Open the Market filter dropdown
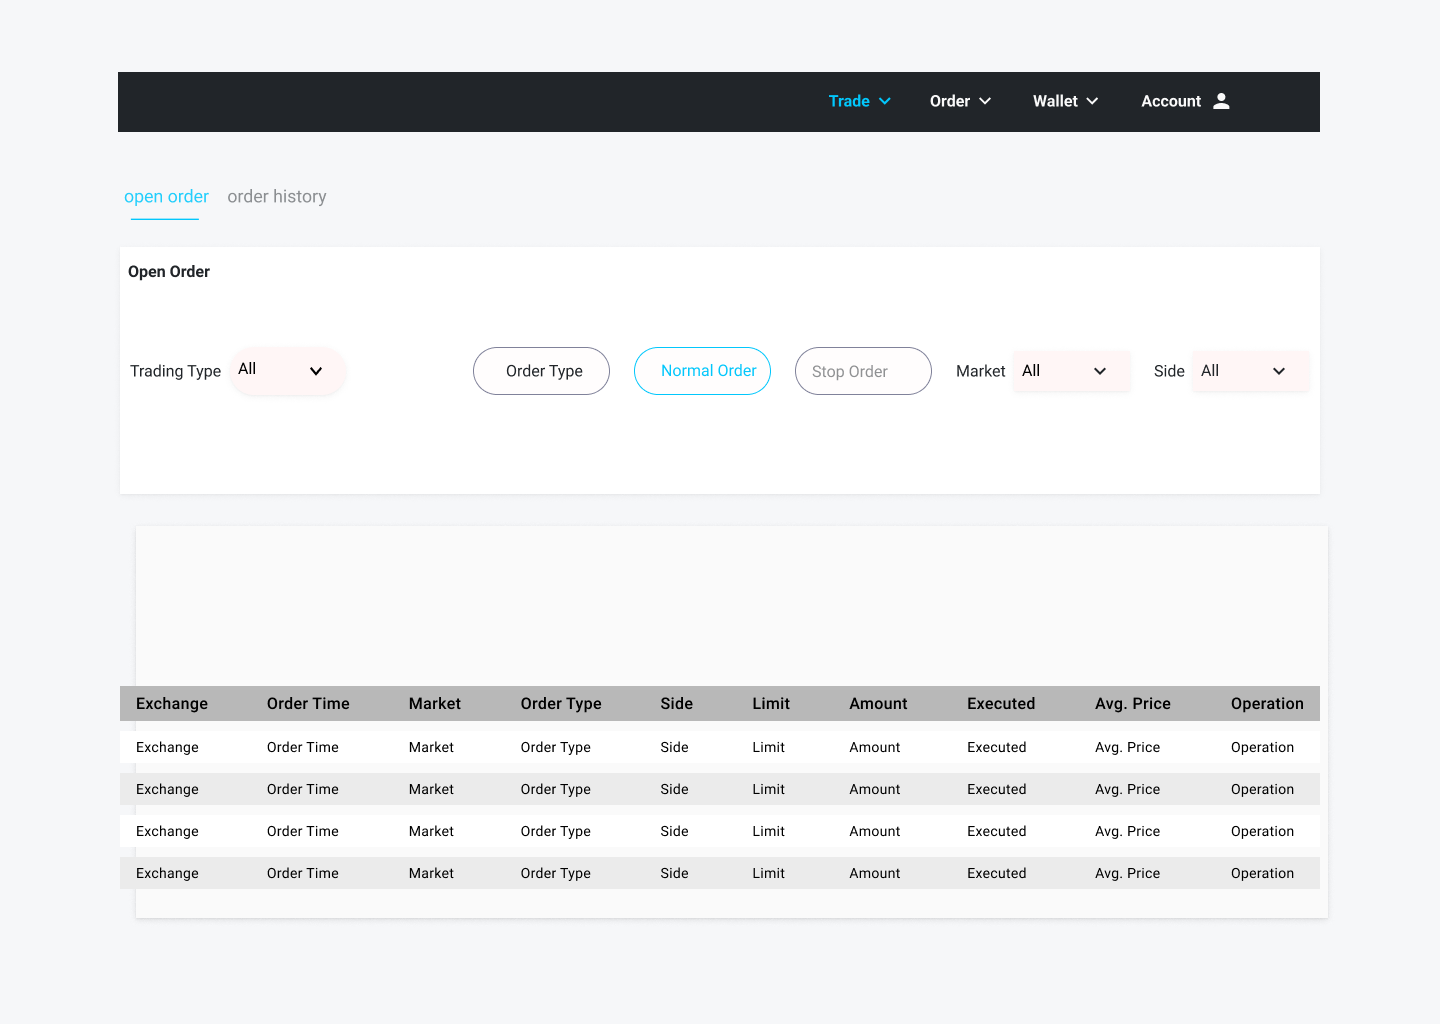The image size is (1440, 1024). 1071,370
